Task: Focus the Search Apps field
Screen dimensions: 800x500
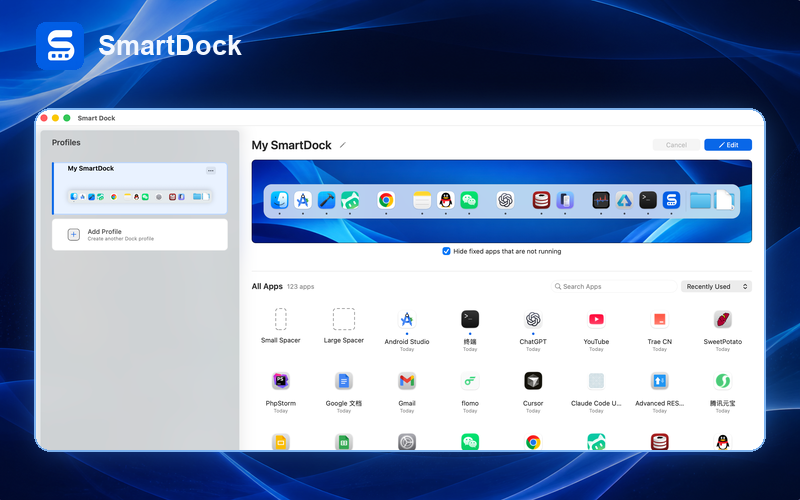Action: (x=614, y=286)
